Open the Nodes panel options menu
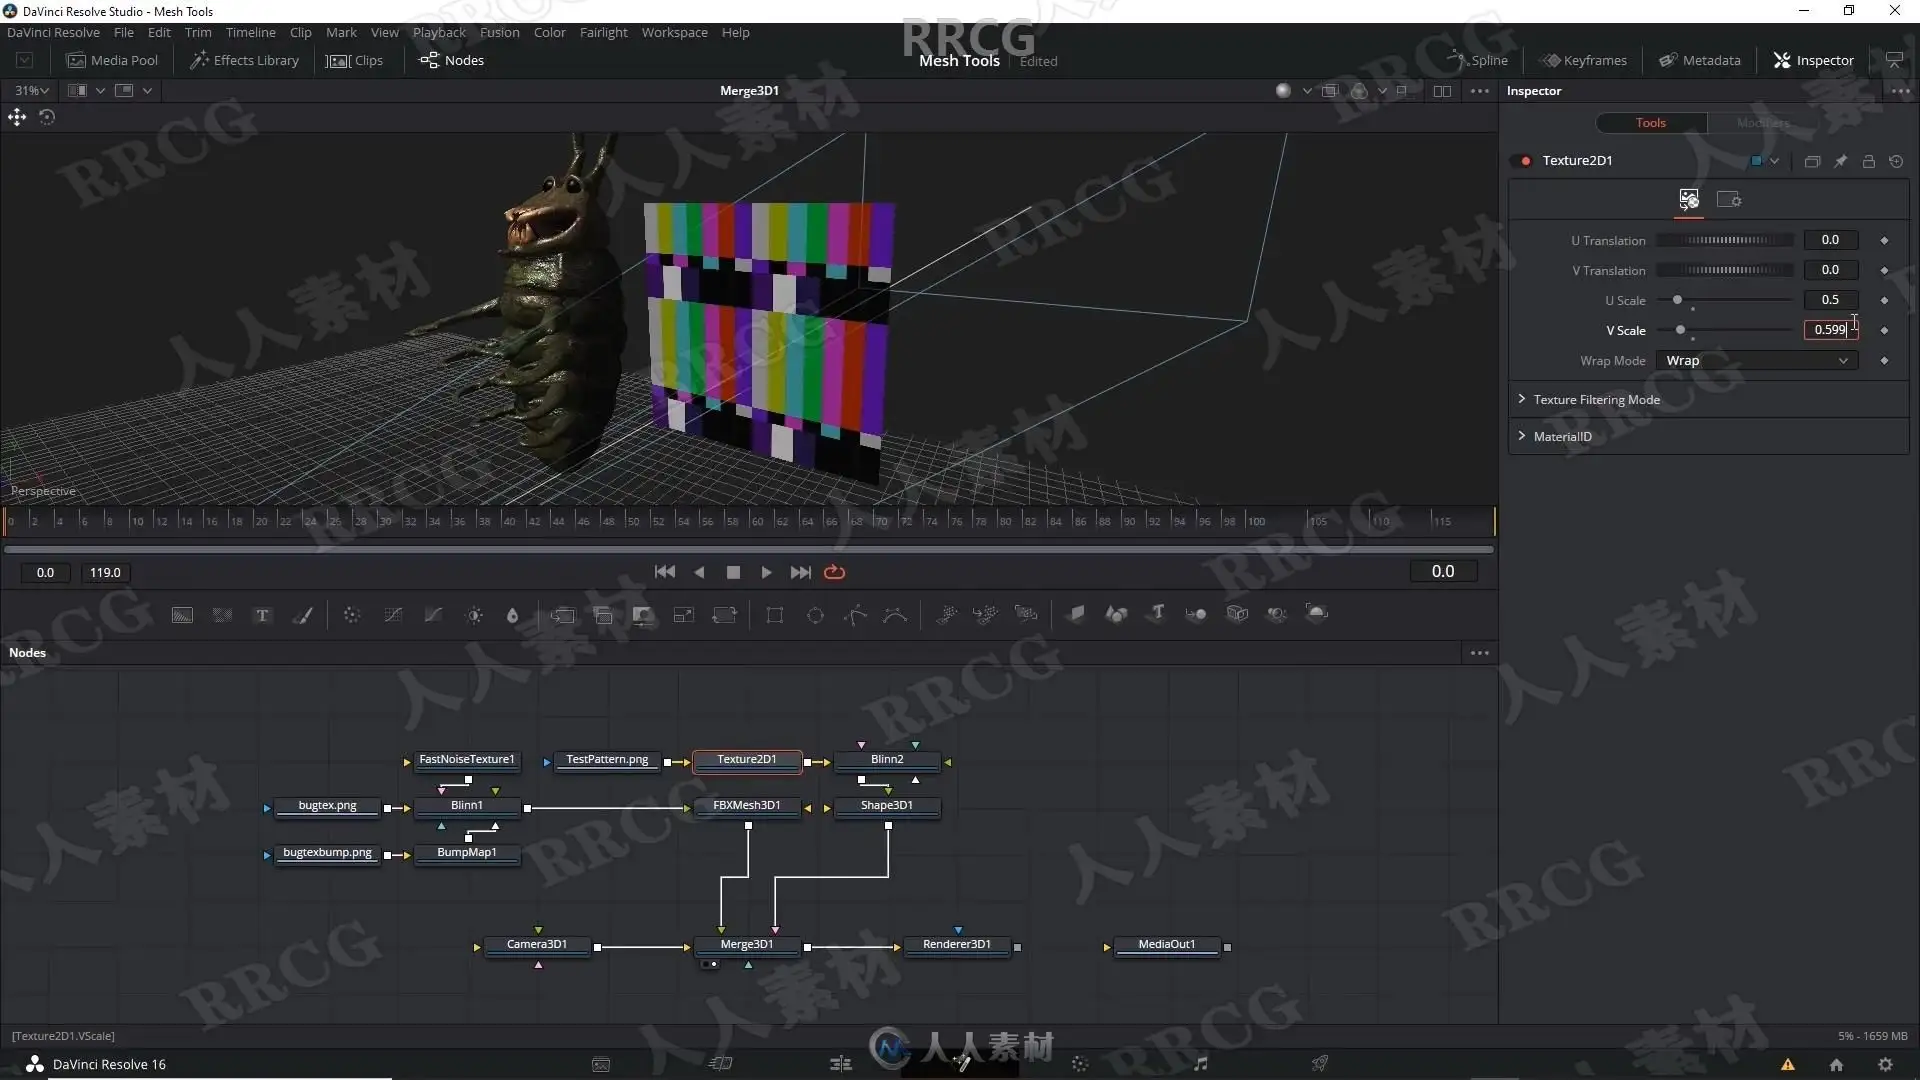The width and height of the screenshot is (1920, 1080). coord(1480,653)
